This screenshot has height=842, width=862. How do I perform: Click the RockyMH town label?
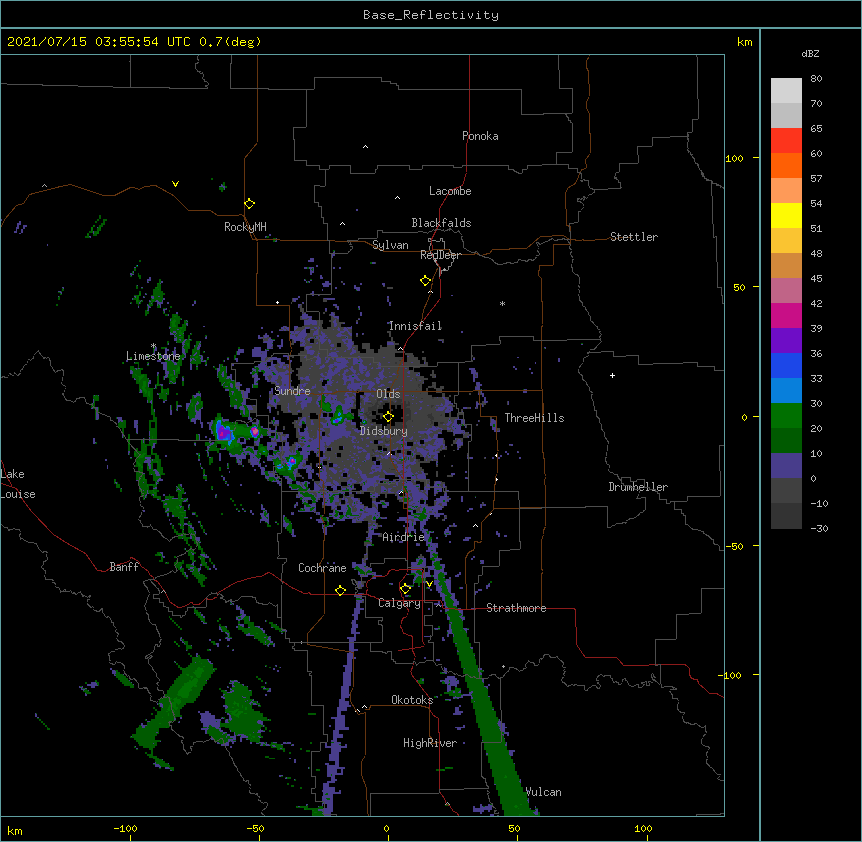245,227
